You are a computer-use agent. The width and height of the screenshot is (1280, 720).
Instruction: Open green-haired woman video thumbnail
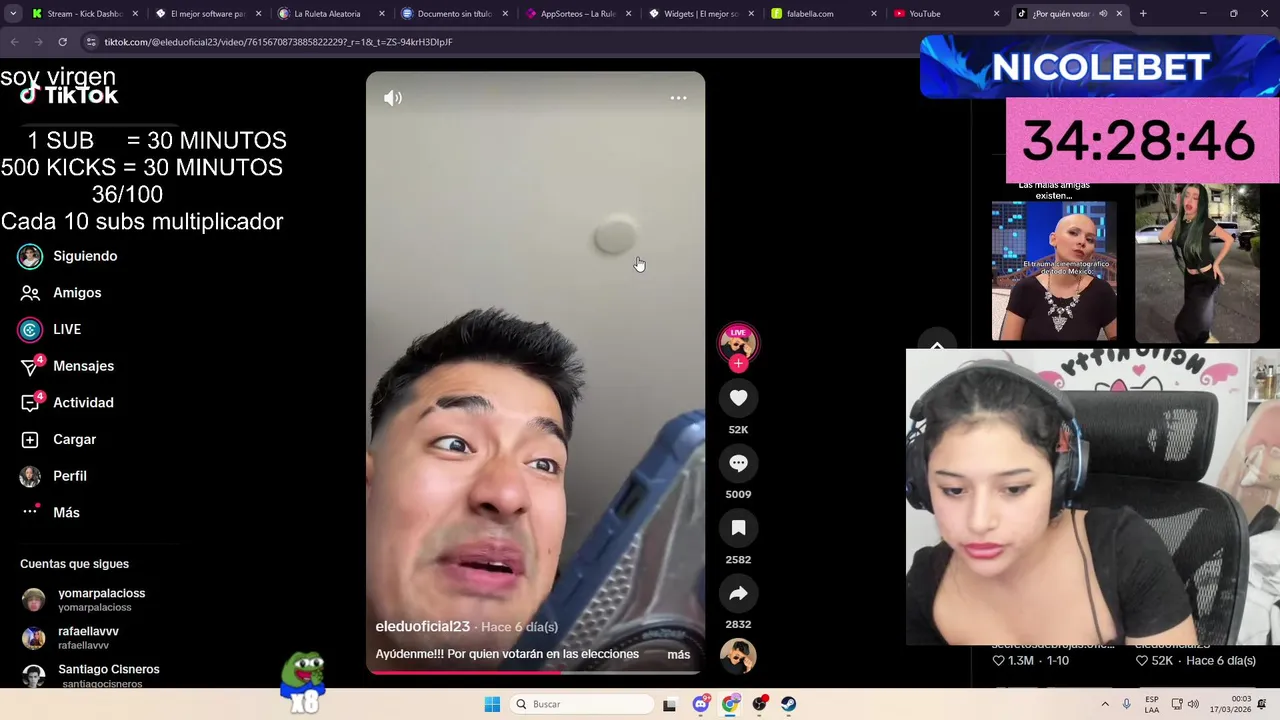click(x=1197, y=263)
